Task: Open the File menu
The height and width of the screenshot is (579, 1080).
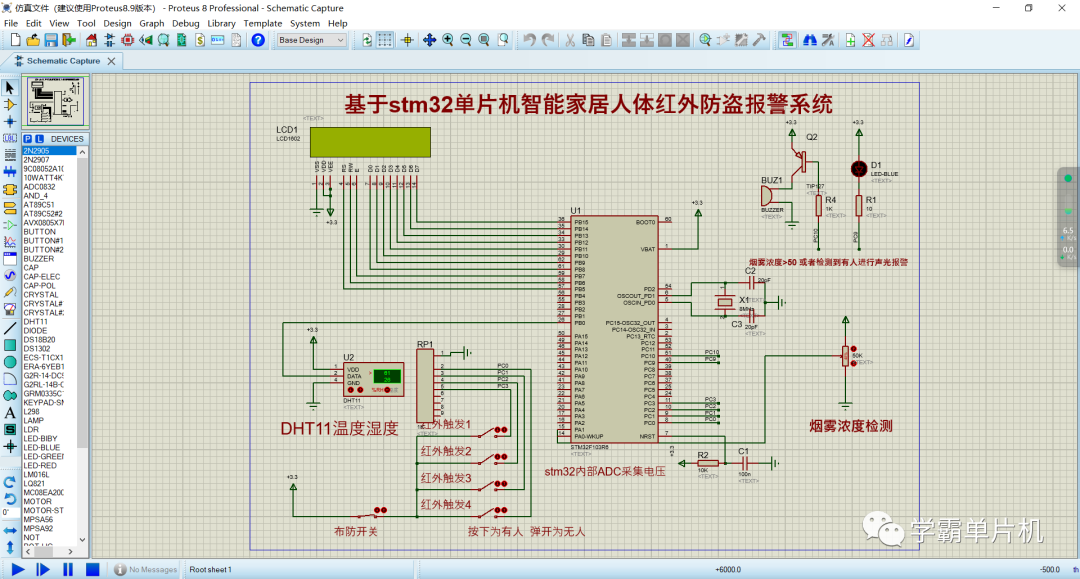Action: (x=11, y=23)
